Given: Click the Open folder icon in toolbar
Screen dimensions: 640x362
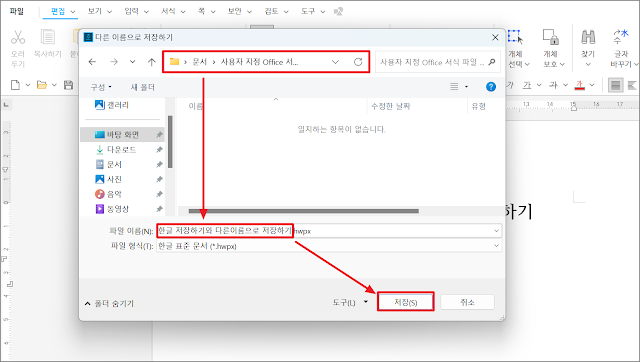Looking at the screenshot, I should coord(42,85).
